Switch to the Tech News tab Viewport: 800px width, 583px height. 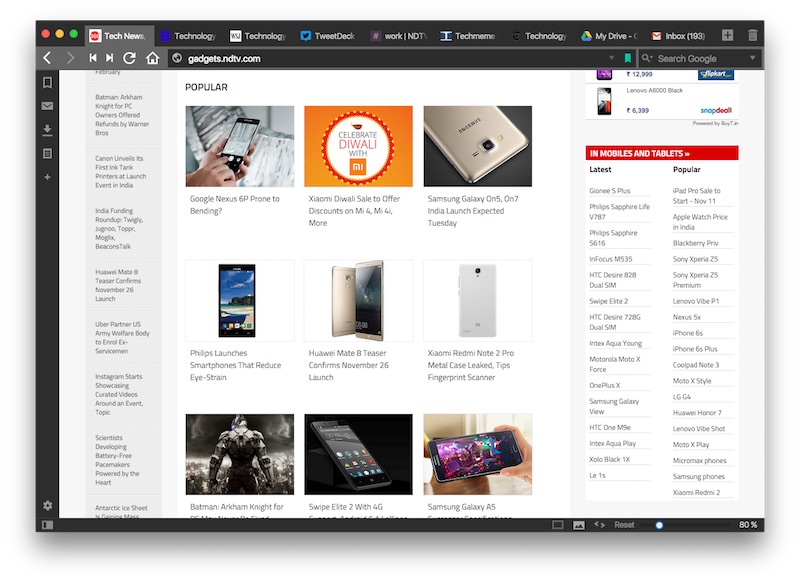tap(119, 36)
